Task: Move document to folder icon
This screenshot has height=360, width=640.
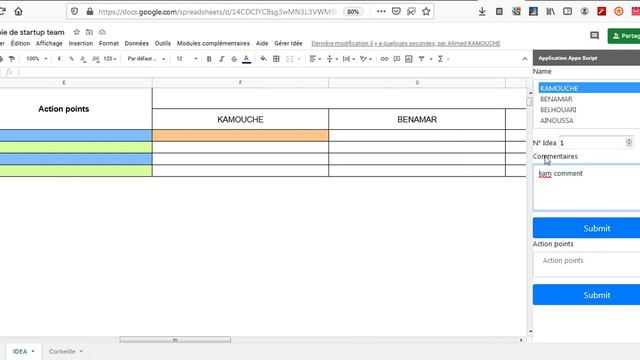Action: point(89,32)
